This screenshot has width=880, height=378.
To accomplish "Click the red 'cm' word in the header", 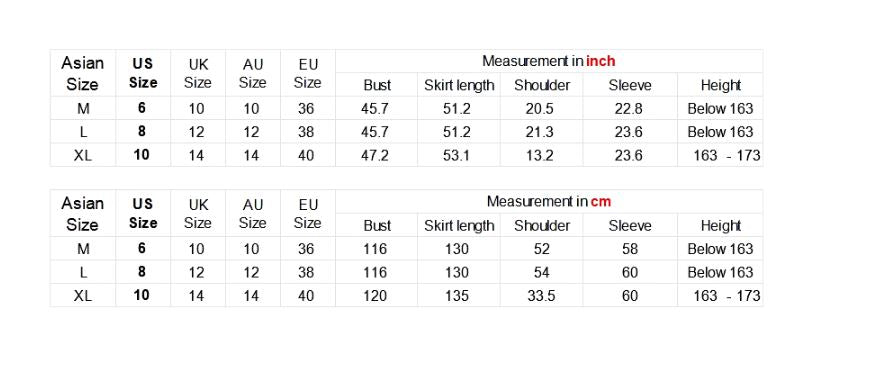I will pos(601,201).
